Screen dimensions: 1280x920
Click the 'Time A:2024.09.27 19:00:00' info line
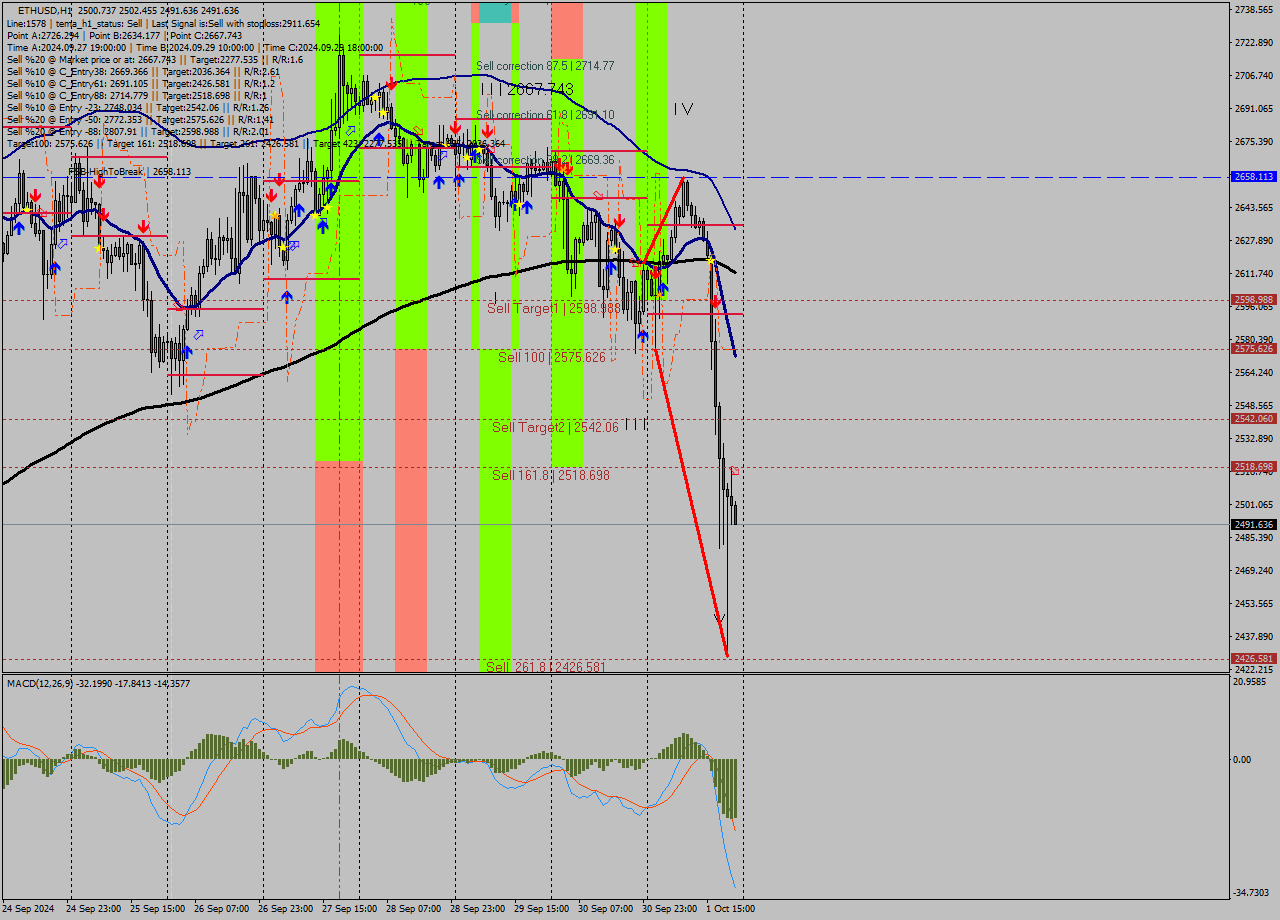[195, 47]
